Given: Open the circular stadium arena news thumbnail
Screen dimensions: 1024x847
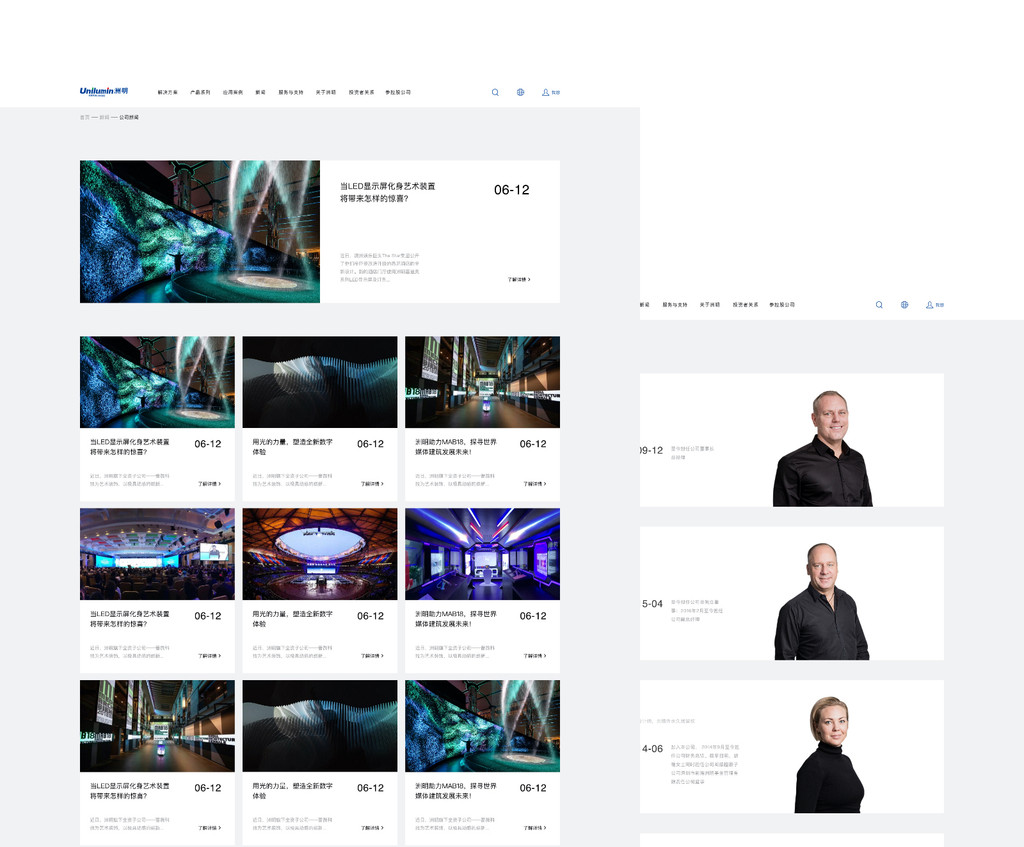Looking at the screenshot, I should click(x=320, y=553).
